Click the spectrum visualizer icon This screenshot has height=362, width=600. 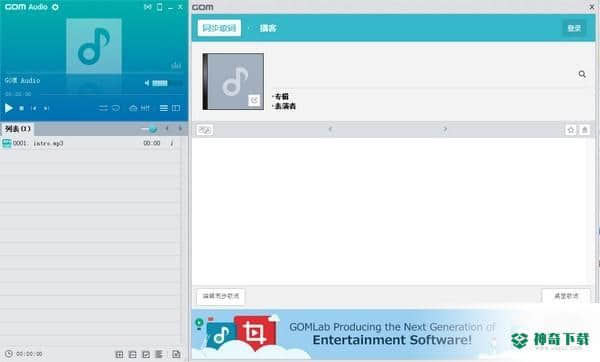(x=176, y=65)
